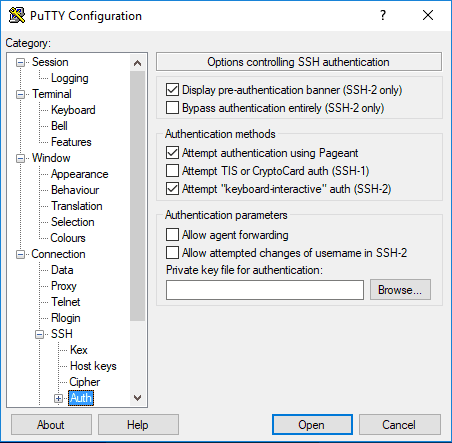The width and height of the screenshot is (452, 443).
Task: Uncheck Attempt authentication using Pageant
Action: [172, 153]
